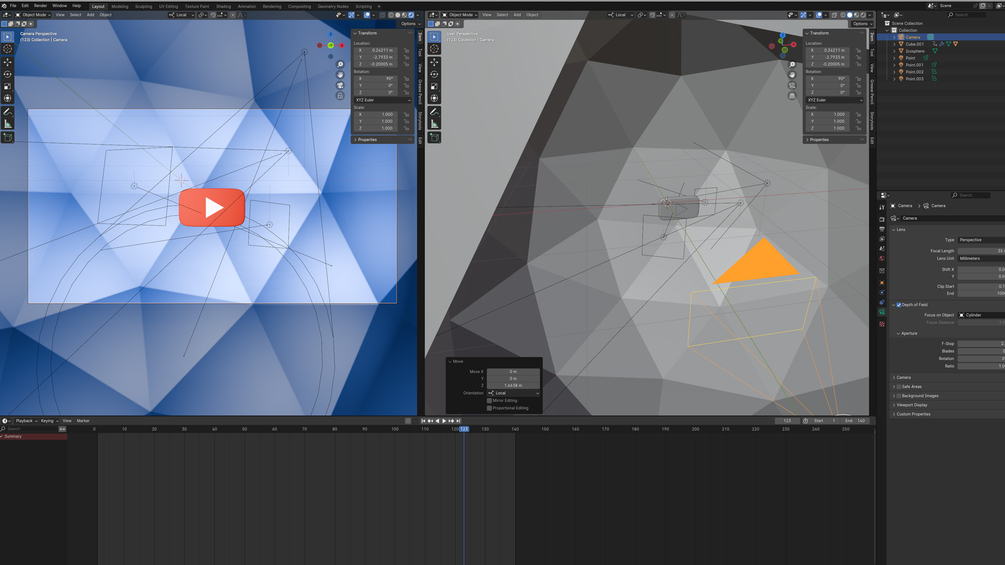Select the Annotate tool in left viewport
The height and width of the screenshot is (565, 1005).
8,111
